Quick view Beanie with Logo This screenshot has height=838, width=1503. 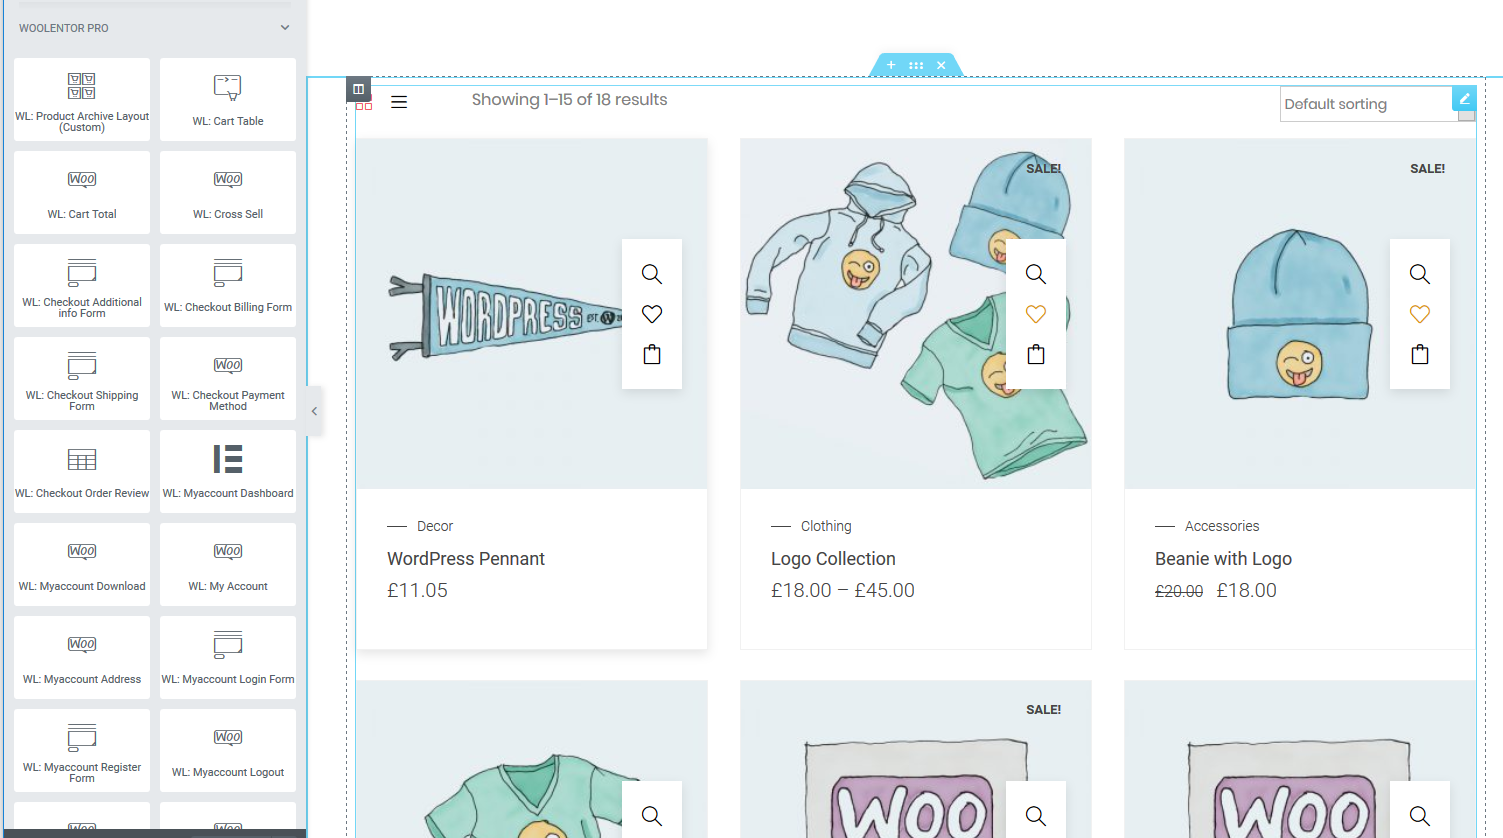coord(1420,274)
